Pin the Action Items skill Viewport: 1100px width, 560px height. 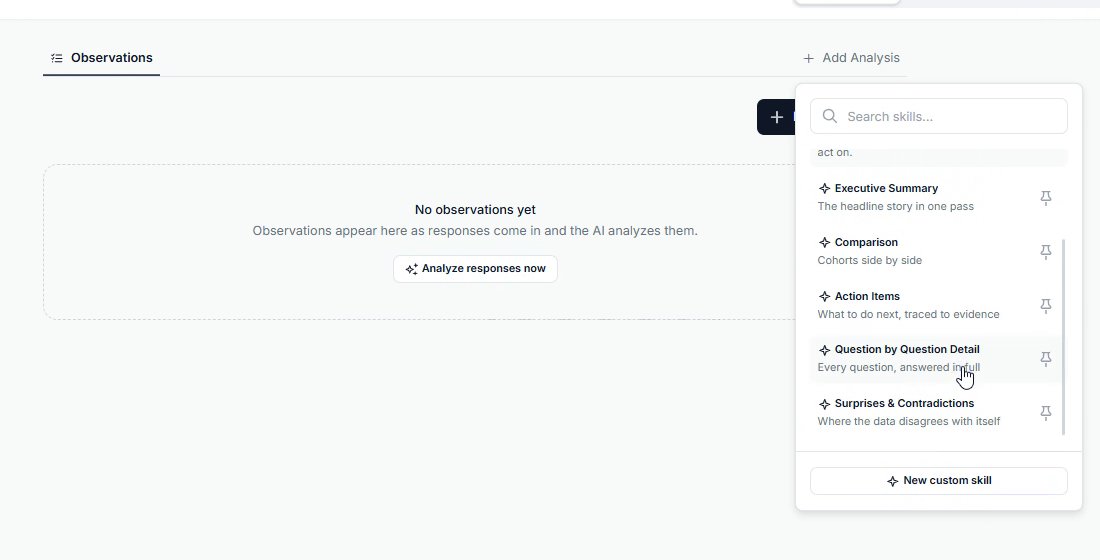pyautogui.click(x=1045, y=305)
